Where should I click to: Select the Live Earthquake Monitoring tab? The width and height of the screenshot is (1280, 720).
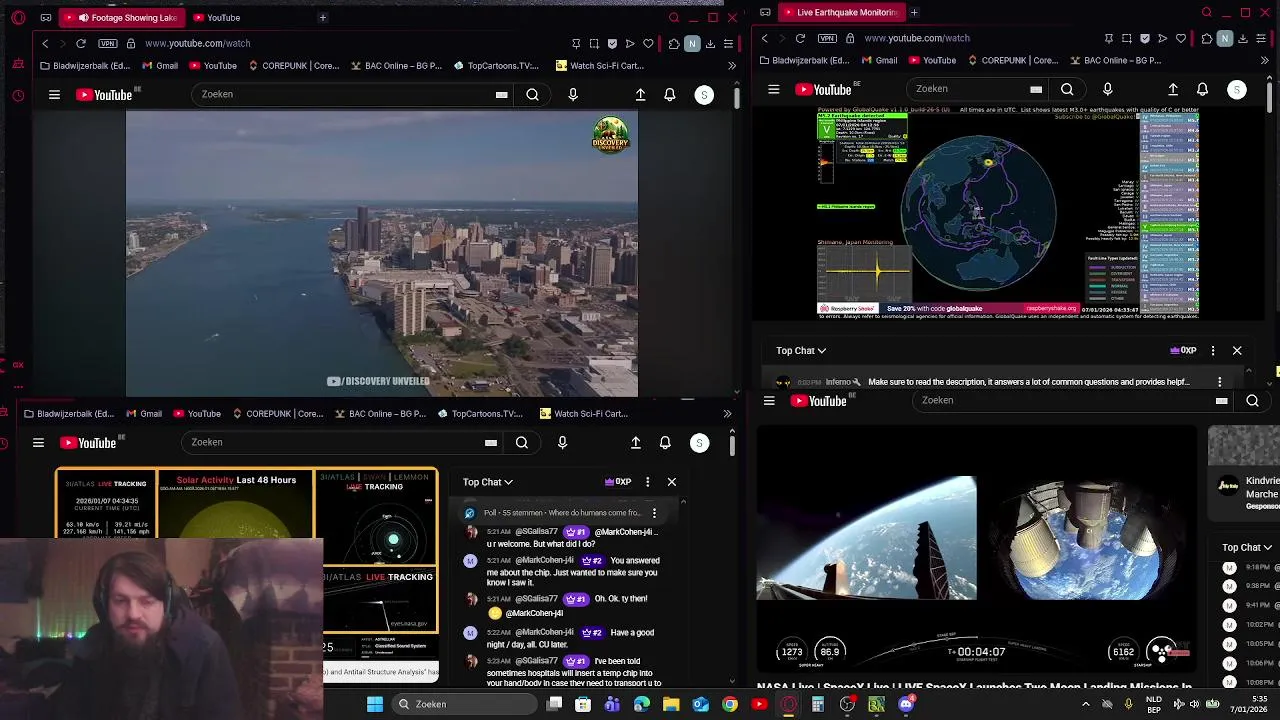840,12
